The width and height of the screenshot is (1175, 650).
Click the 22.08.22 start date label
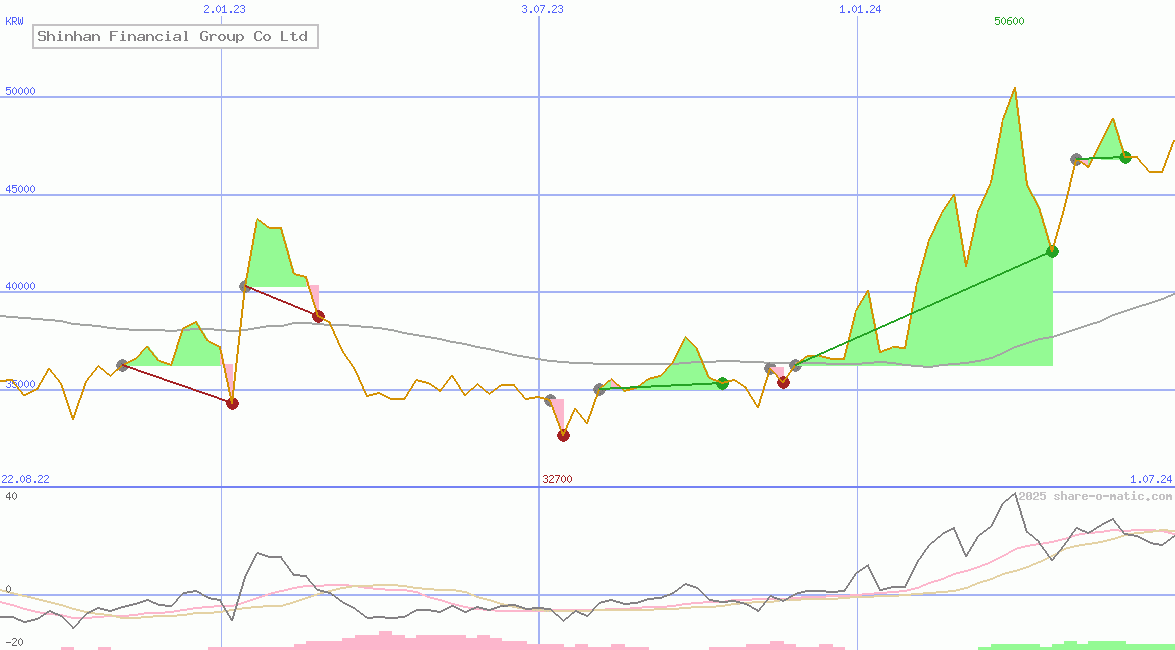pyautogui.click(x=25, y=479)
